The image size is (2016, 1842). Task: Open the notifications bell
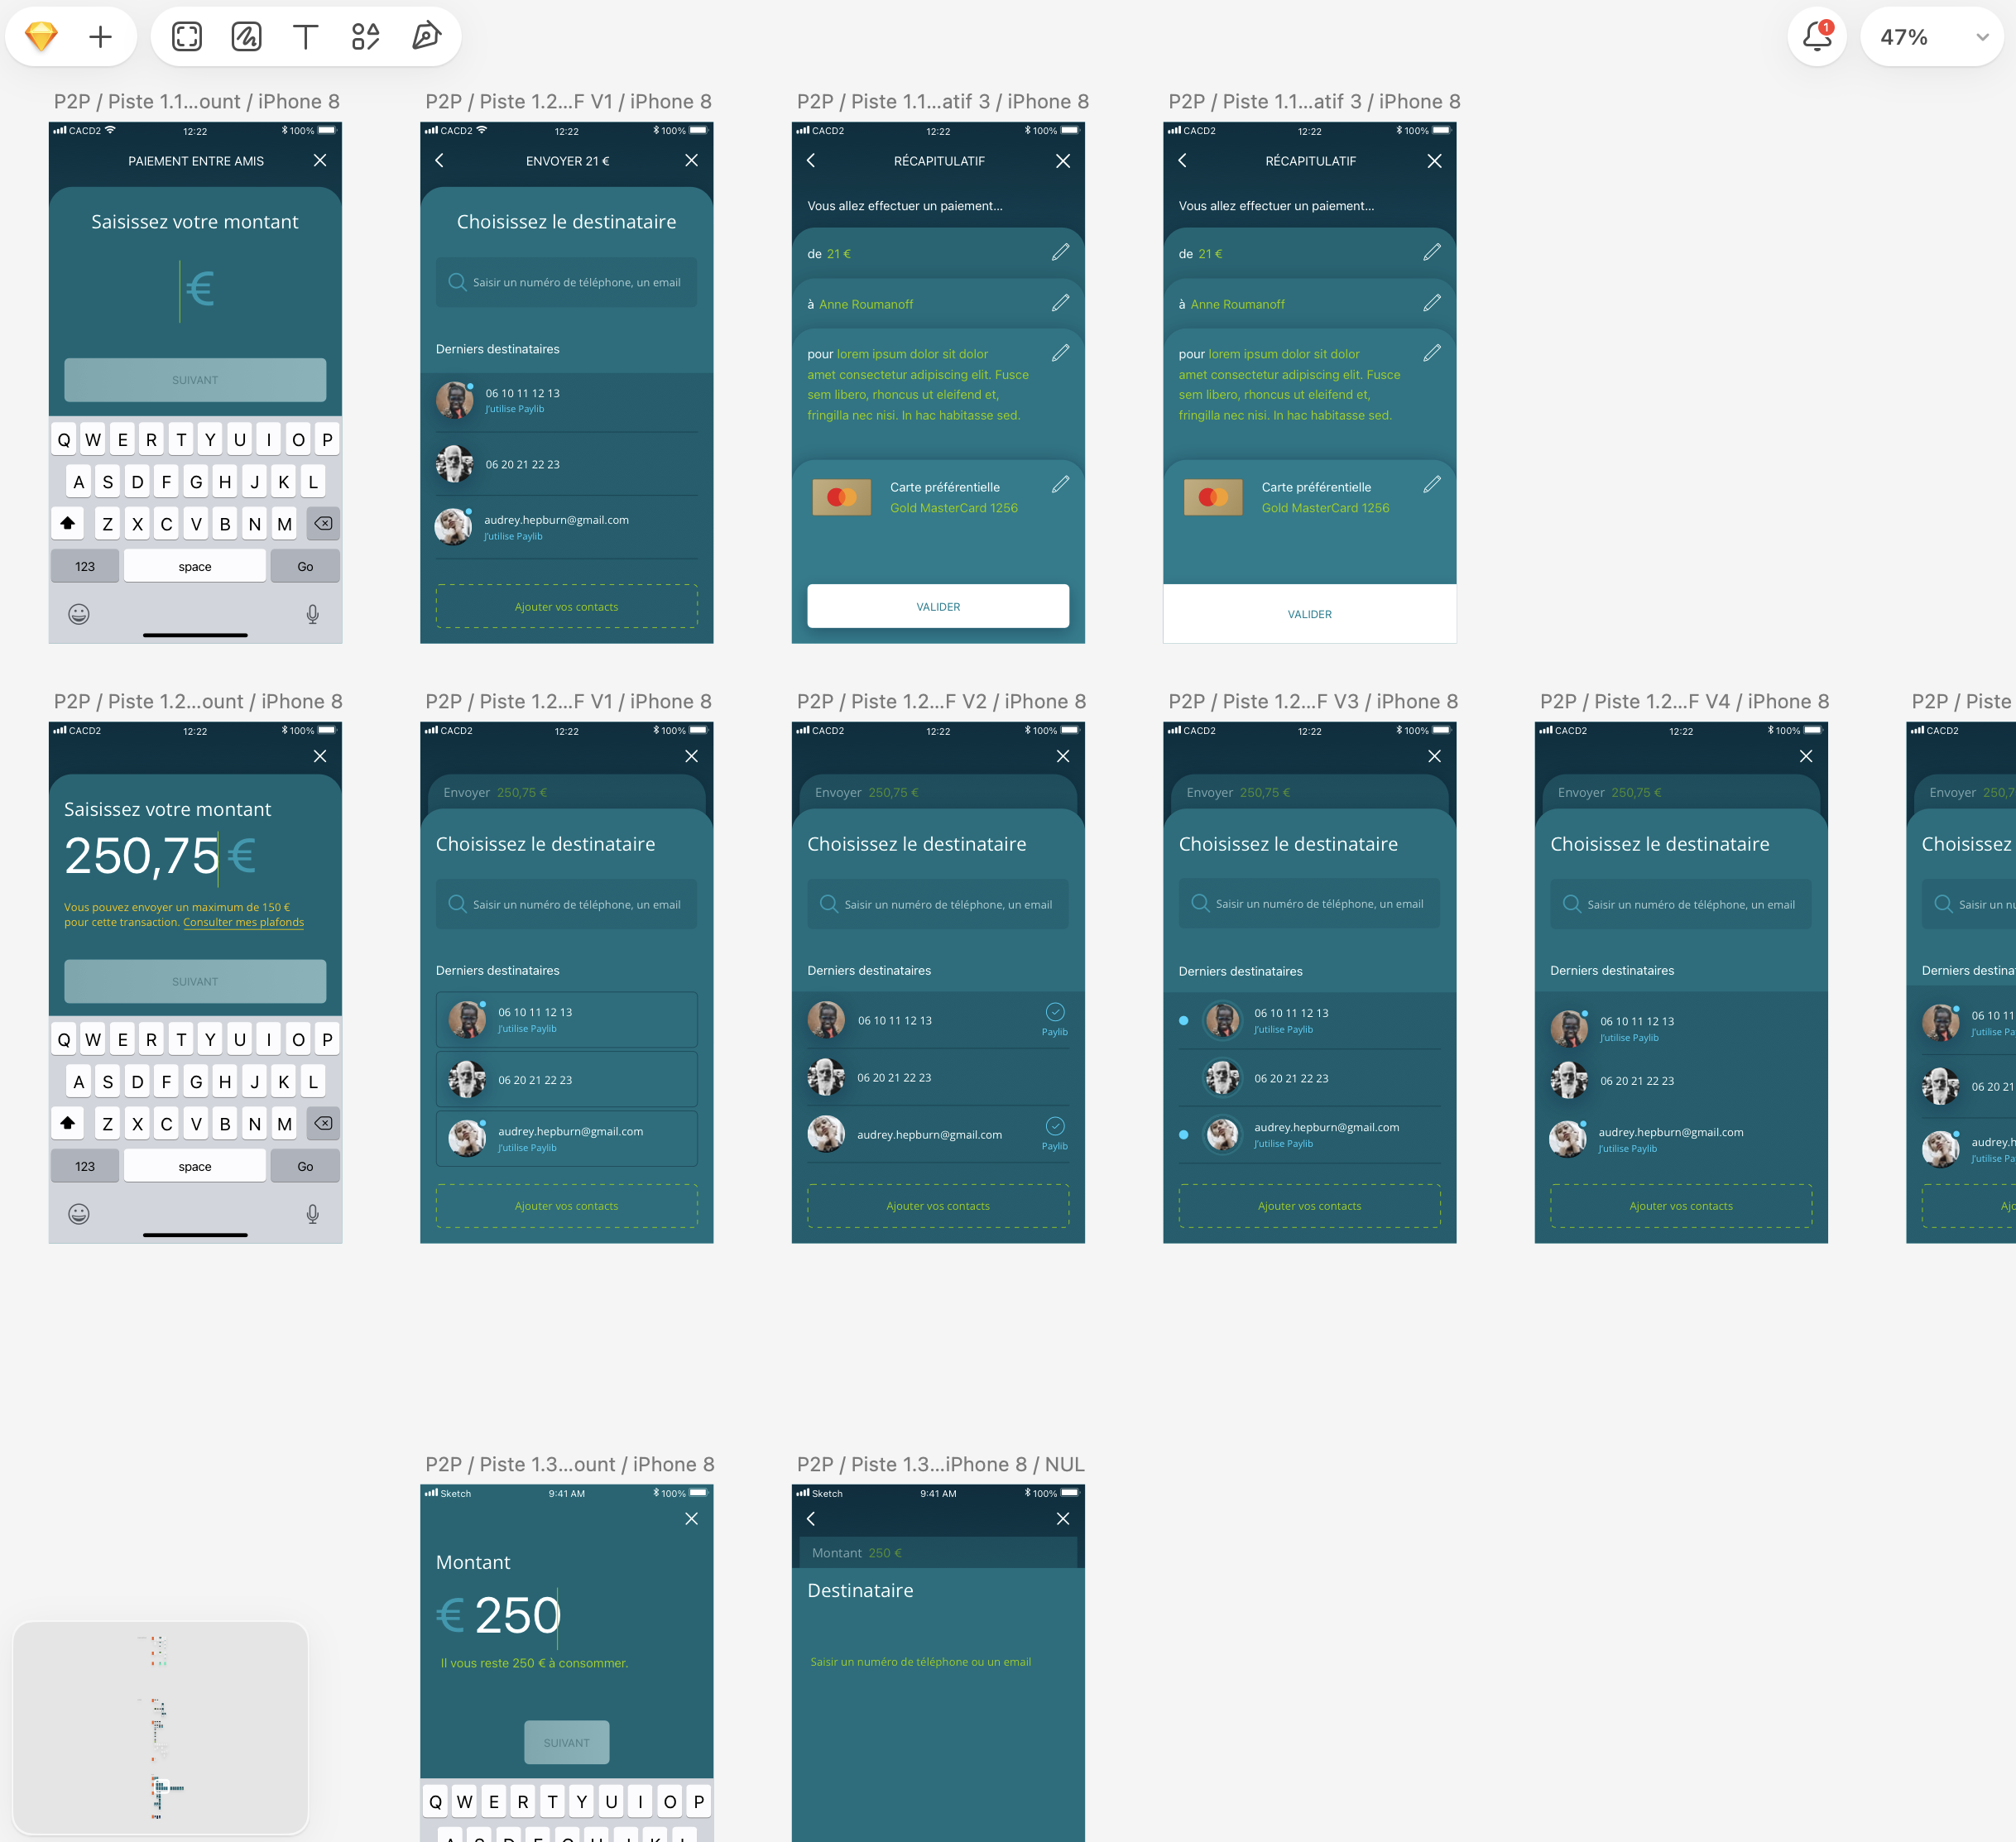point(1817,37)
